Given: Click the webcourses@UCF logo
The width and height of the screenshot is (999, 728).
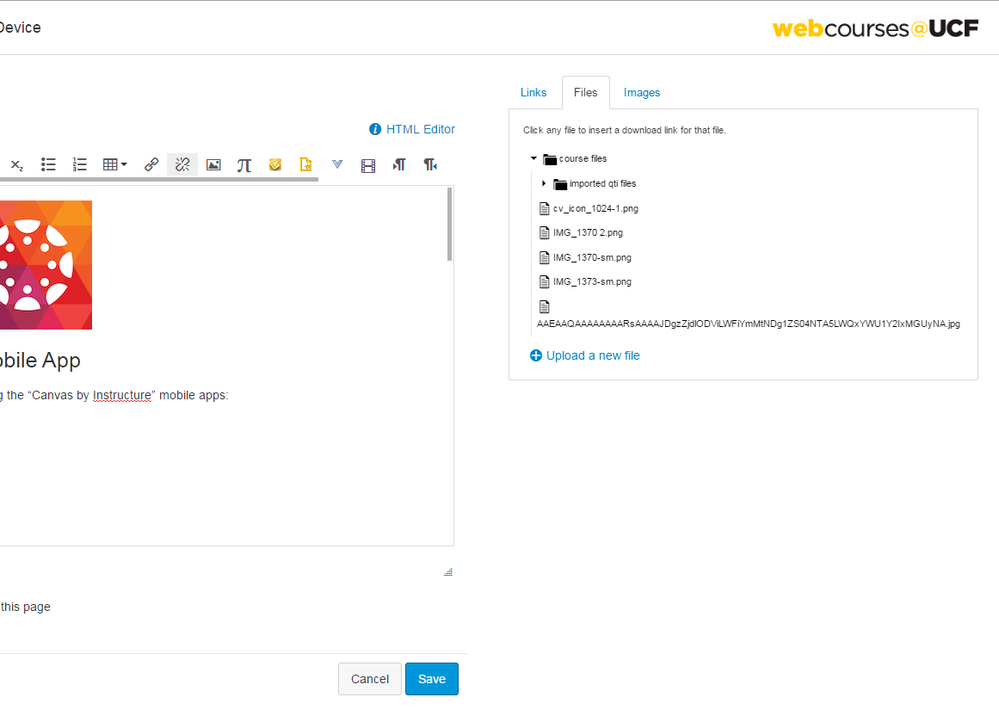Looking at the screenshot, I should 875,28.
